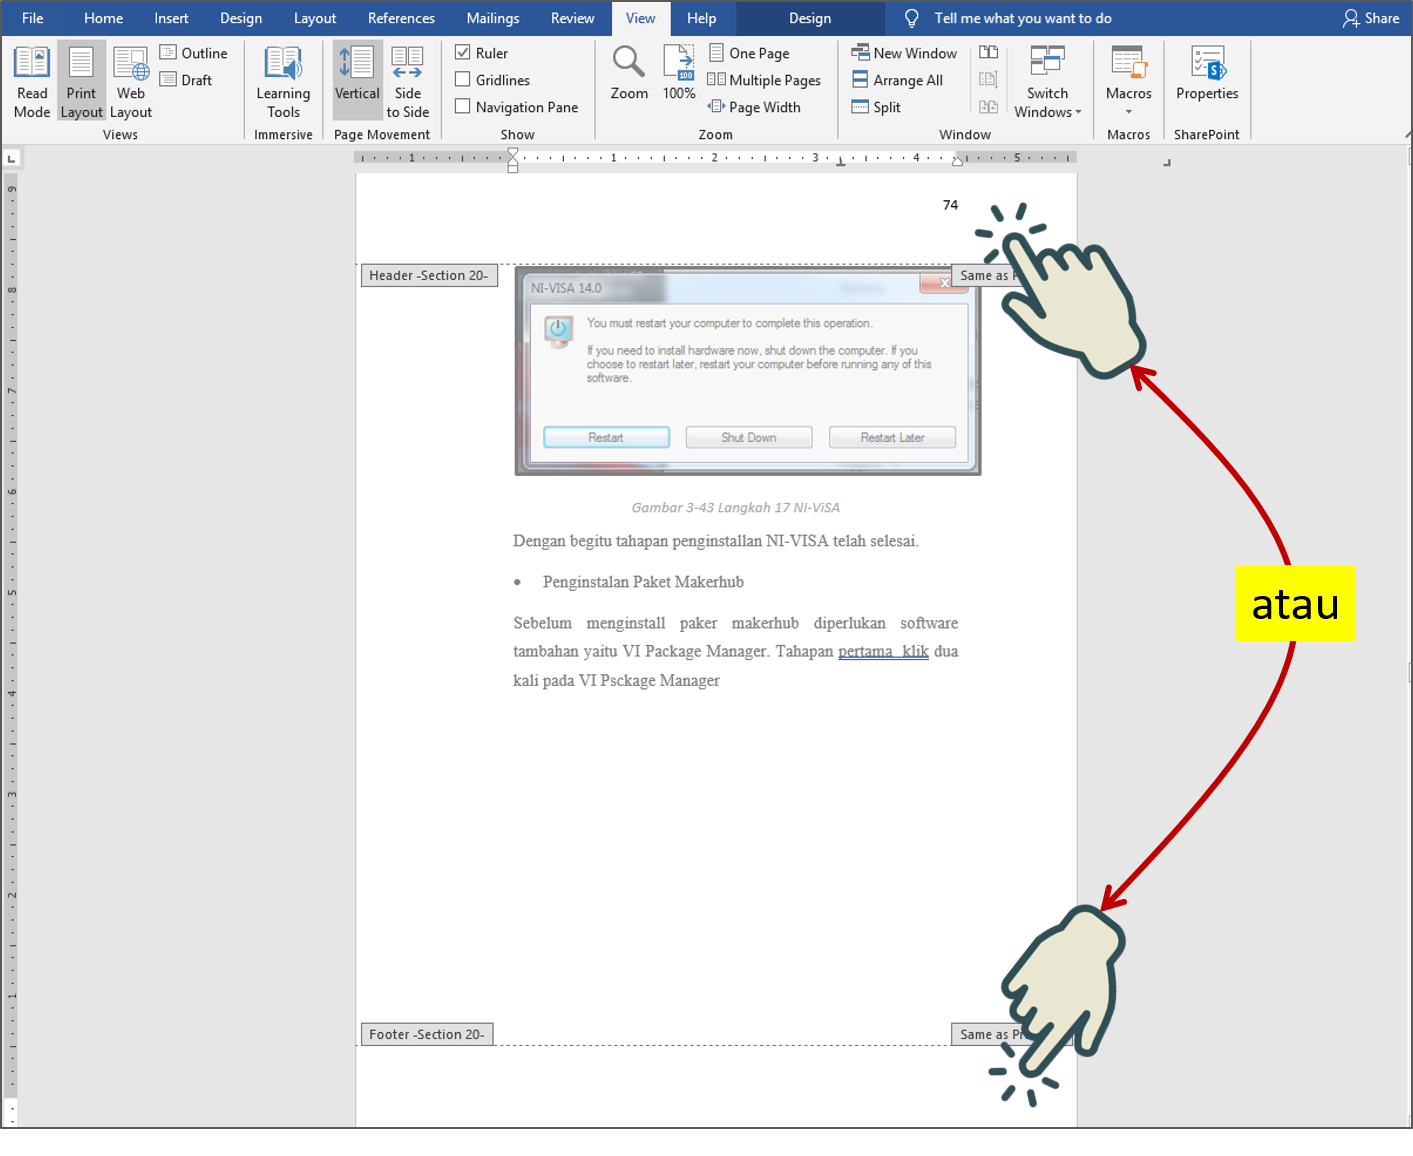Image resolution: width=1413 pixels, height=1156 pixels.
Task: Click page number 74 in header
Action: [950, 205]
